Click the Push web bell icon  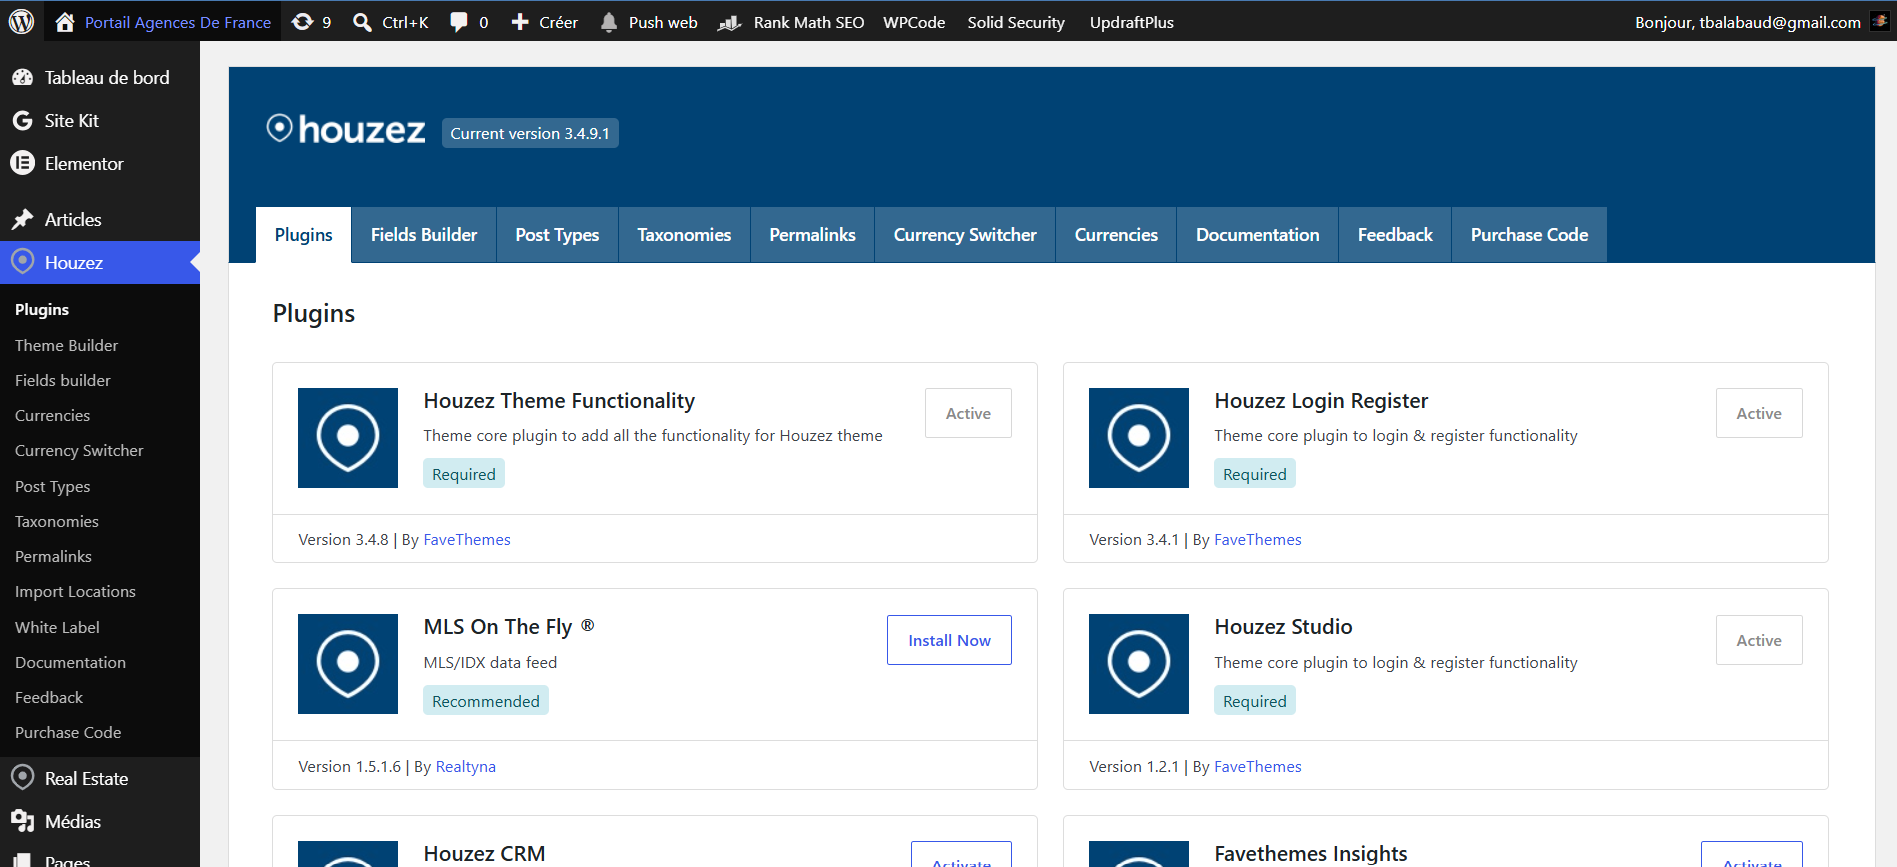[609, 22]
